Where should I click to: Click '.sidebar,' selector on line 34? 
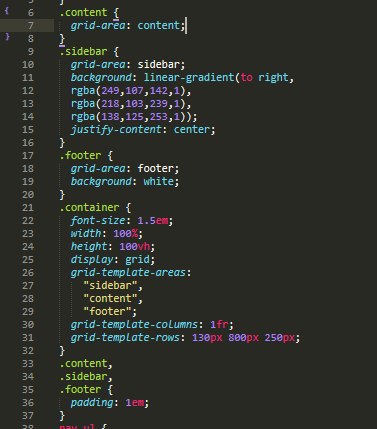[x=86, y=377]
